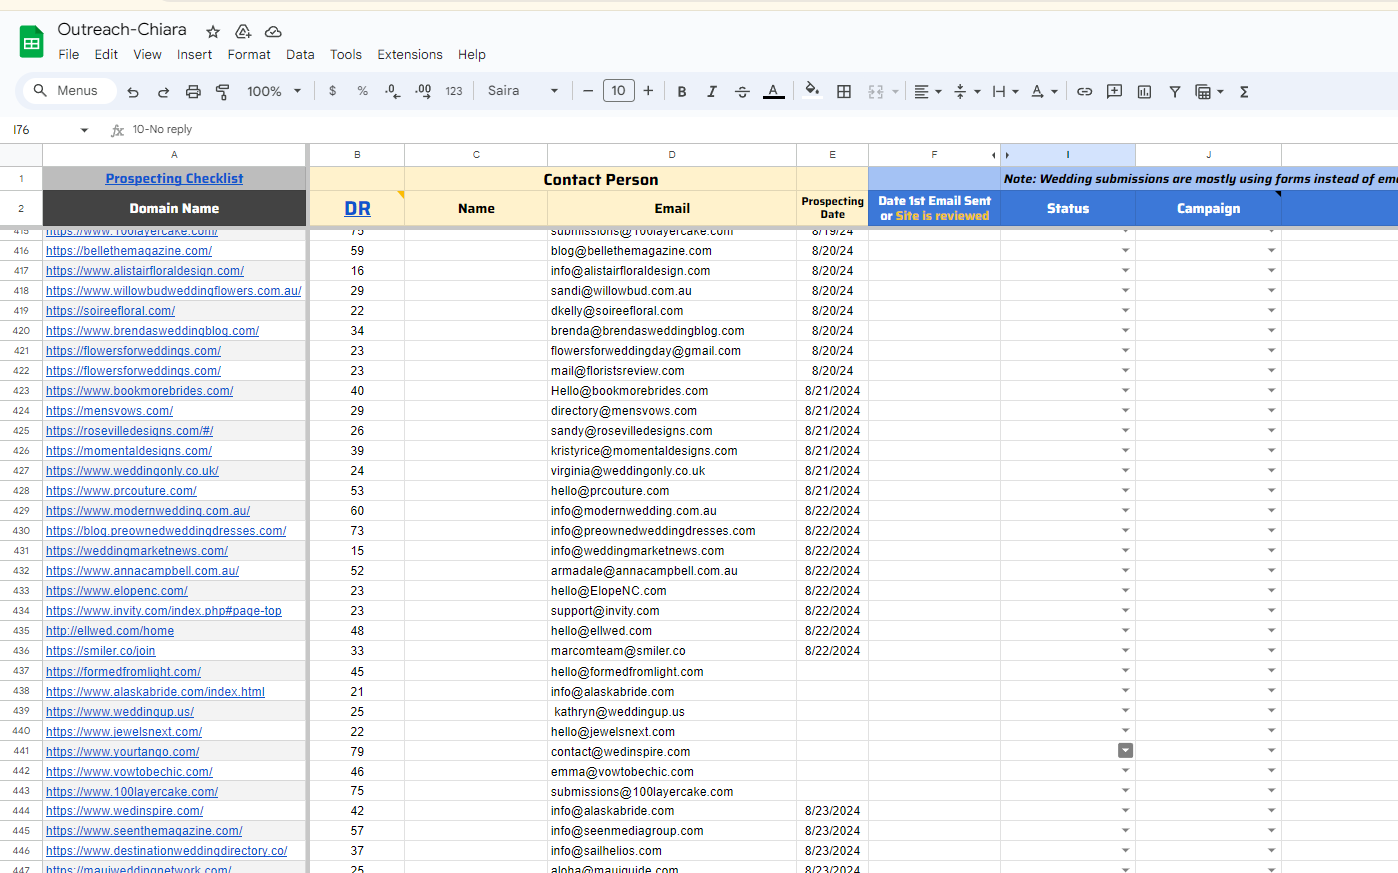Open the fill color picker
1398x873 pixels.
[x=812, y=91]
